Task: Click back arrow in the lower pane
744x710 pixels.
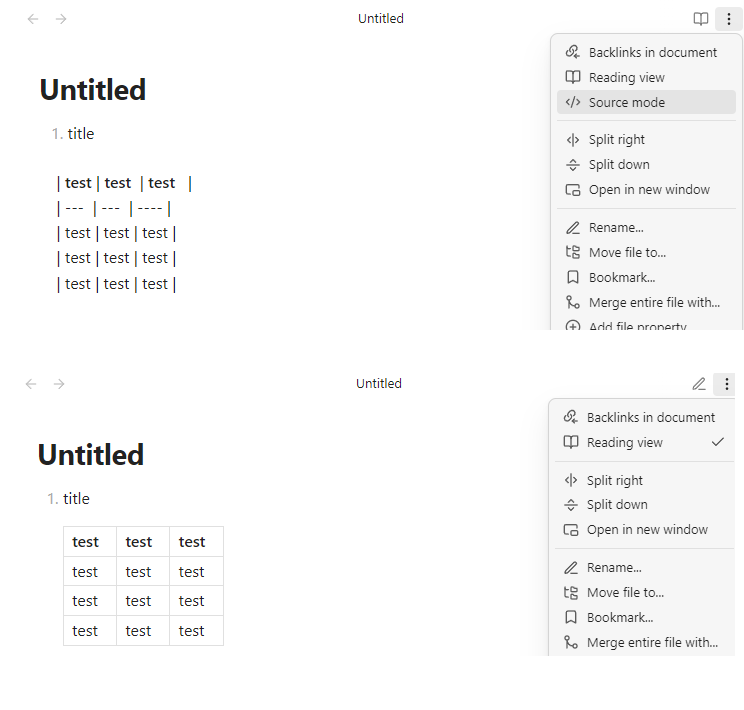Action: 31,384
